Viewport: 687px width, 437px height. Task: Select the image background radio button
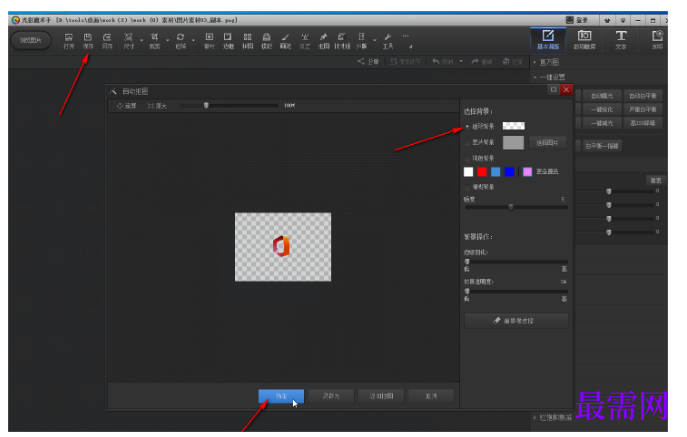point(467,142)
